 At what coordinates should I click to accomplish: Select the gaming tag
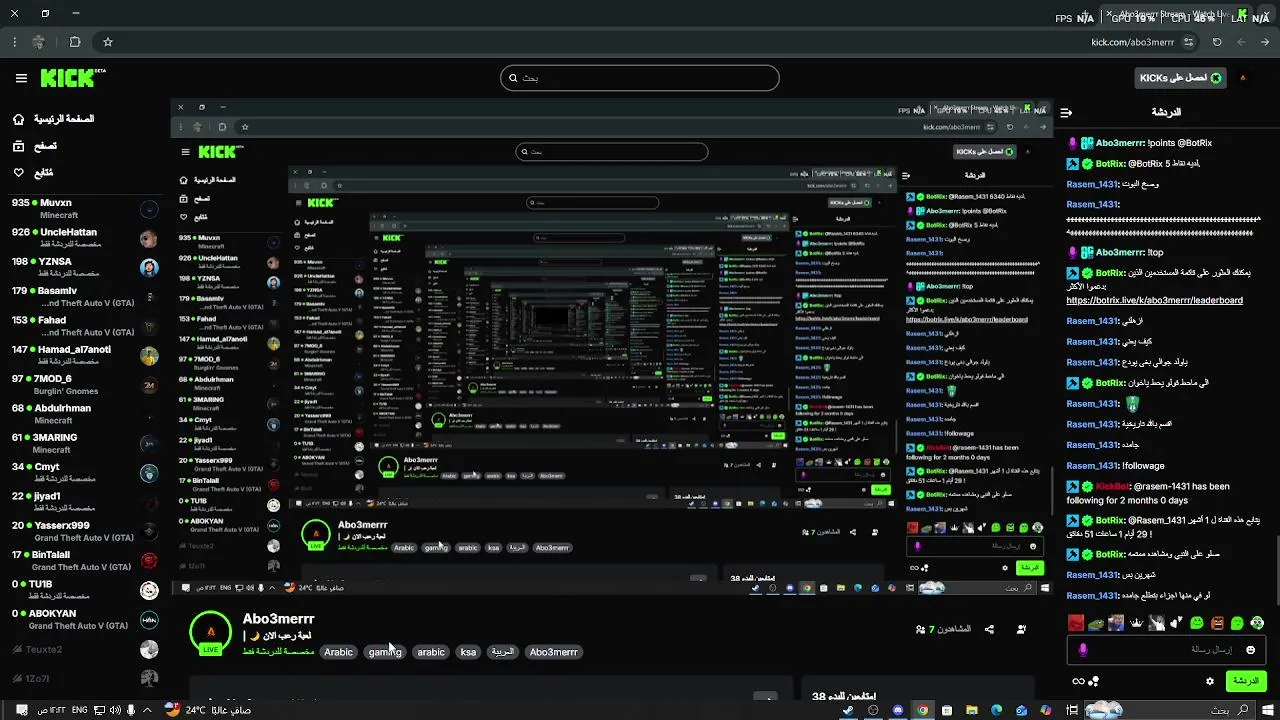click(385, 652)
